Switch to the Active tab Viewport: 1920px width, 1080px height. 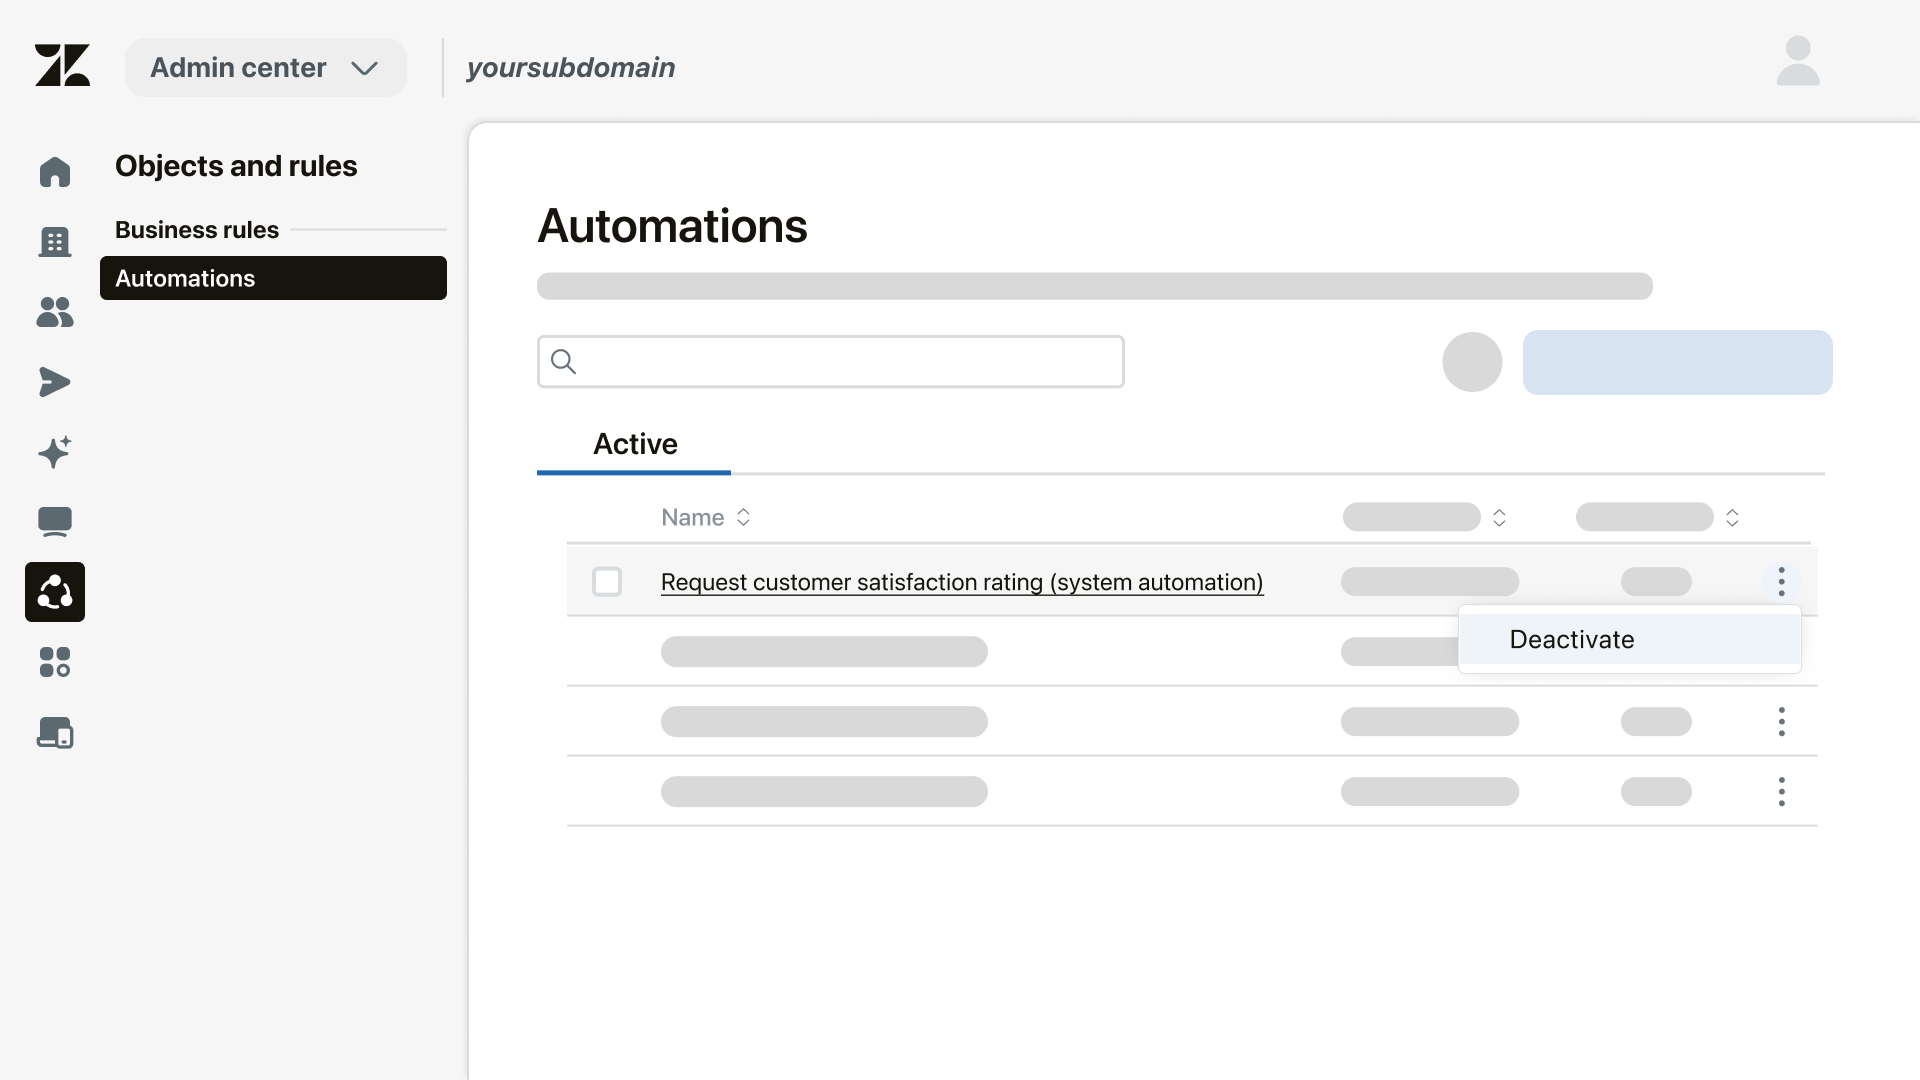coord(634,443)
